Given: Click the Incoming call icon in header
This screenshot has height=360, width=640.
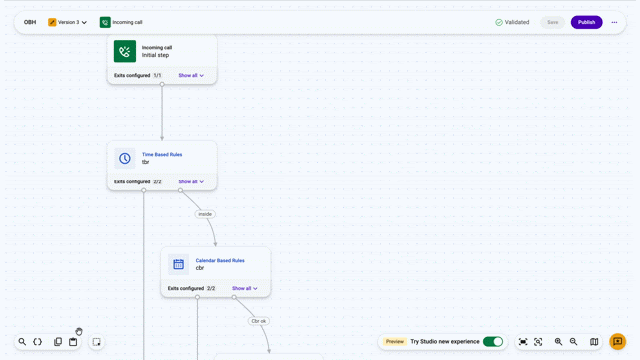Looking at the screenshot, I should (x=105, y=22).
